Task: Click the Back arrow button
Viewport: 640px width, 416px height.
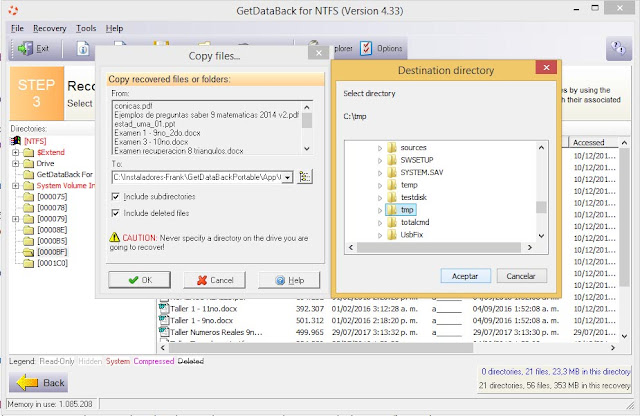Action: [39, 383]
